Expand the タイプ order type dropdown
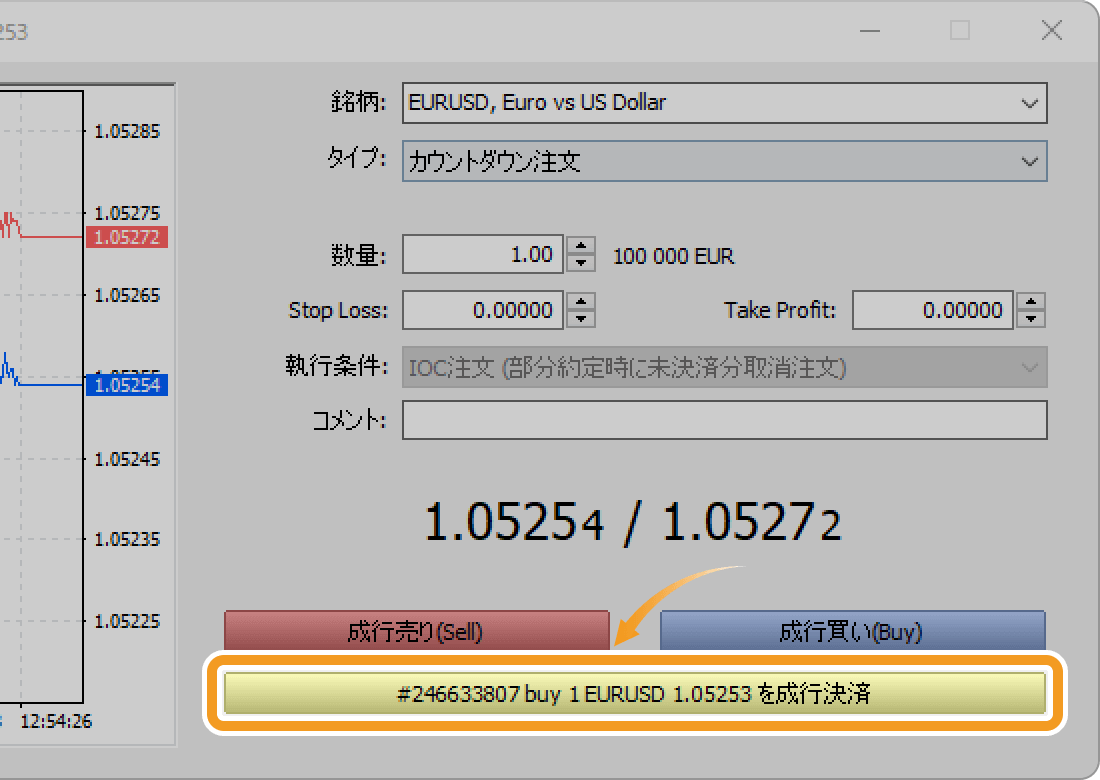This screenshot has width=1100, height=780. click(x=724, y=161)
